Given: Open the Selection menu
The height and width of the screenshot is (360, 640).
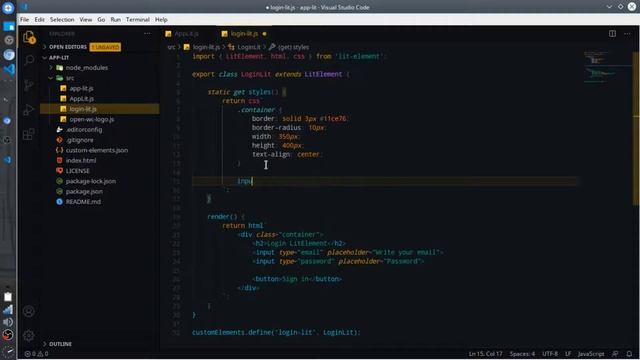Looking at the screenshot, I should point(62,20).
